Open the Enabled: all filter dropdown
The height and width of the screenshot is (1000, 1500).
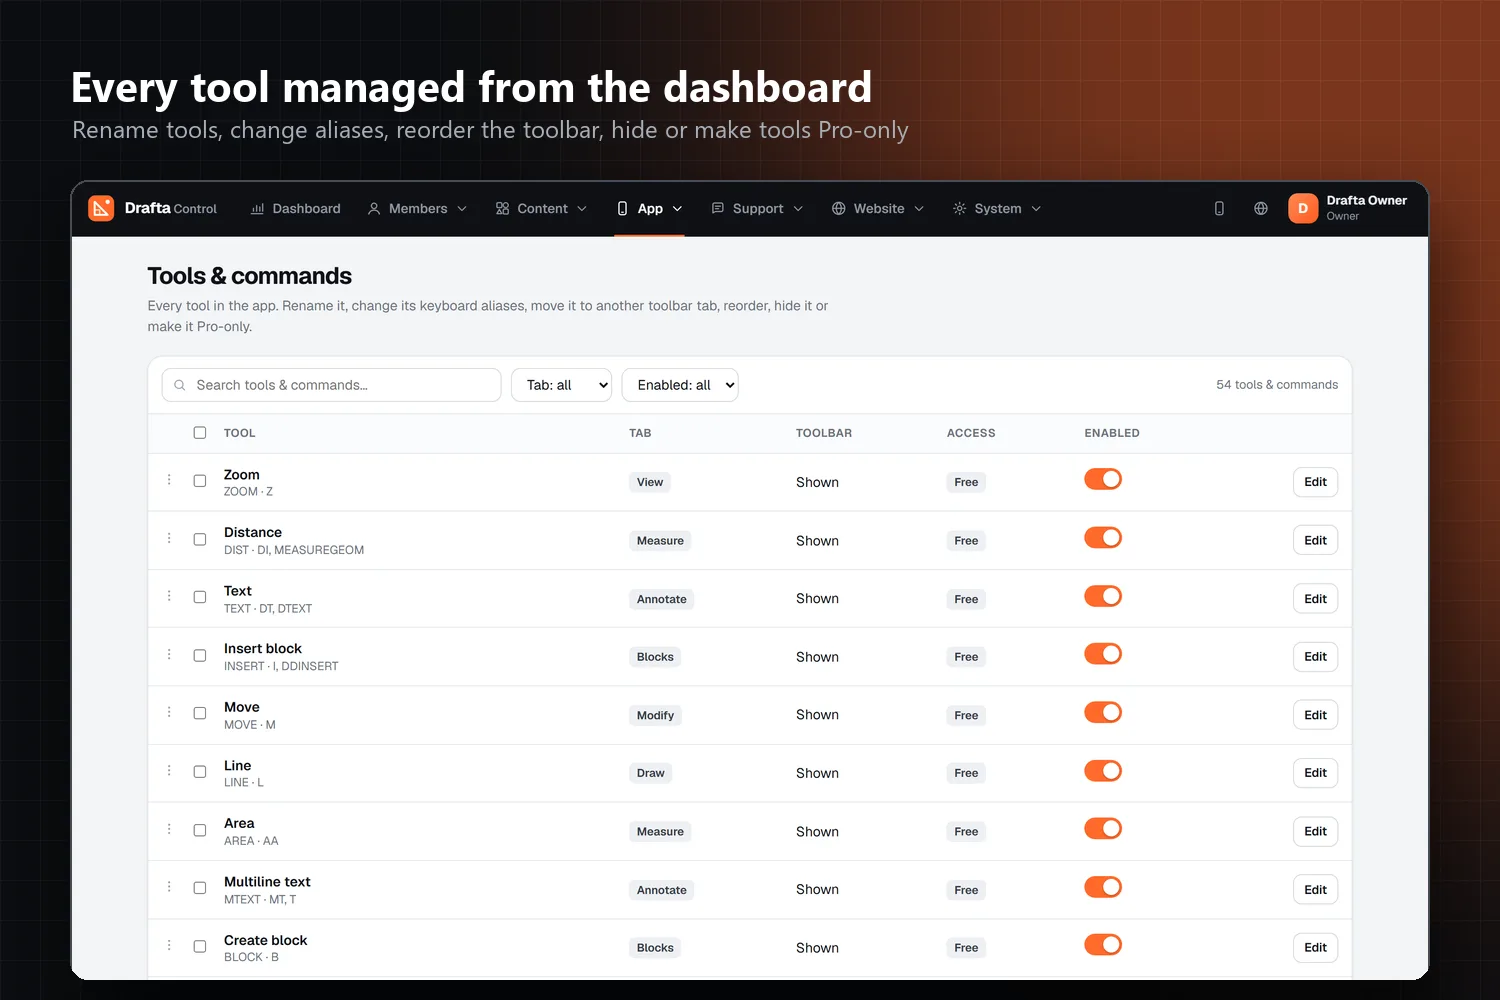(x=680, y=385)
